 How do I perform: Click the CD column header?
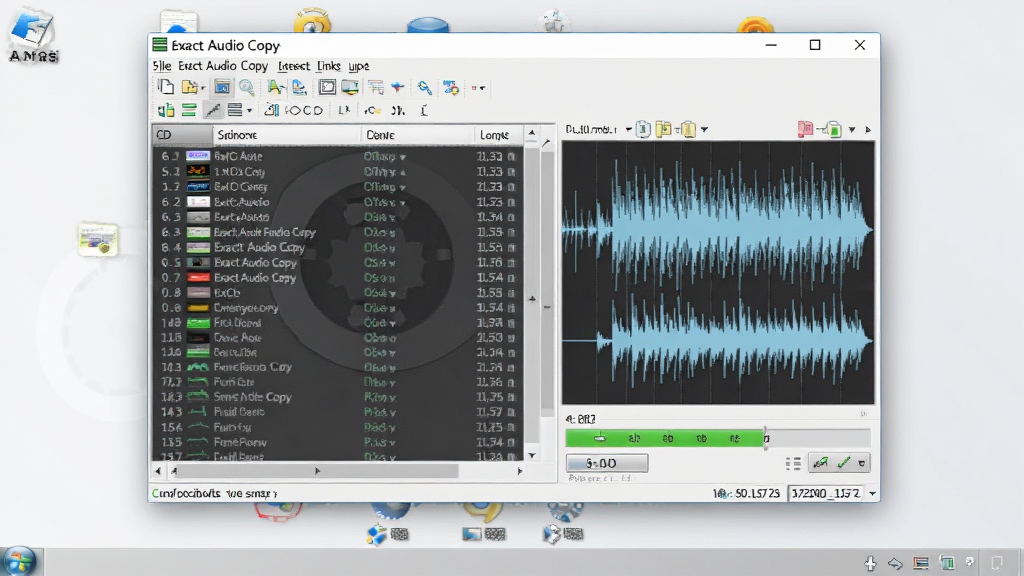(x=183, y=135)
